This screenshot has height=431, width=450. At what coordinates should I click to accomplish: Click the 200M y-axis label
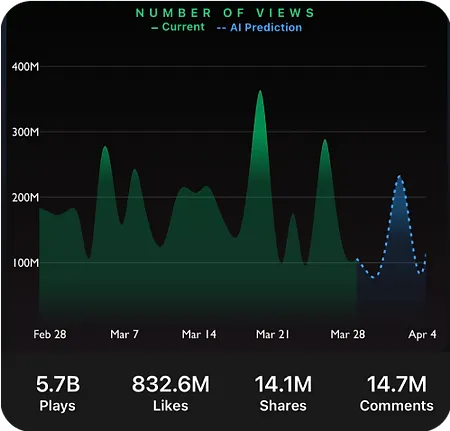pyautogui.click(x=25, y=198)
